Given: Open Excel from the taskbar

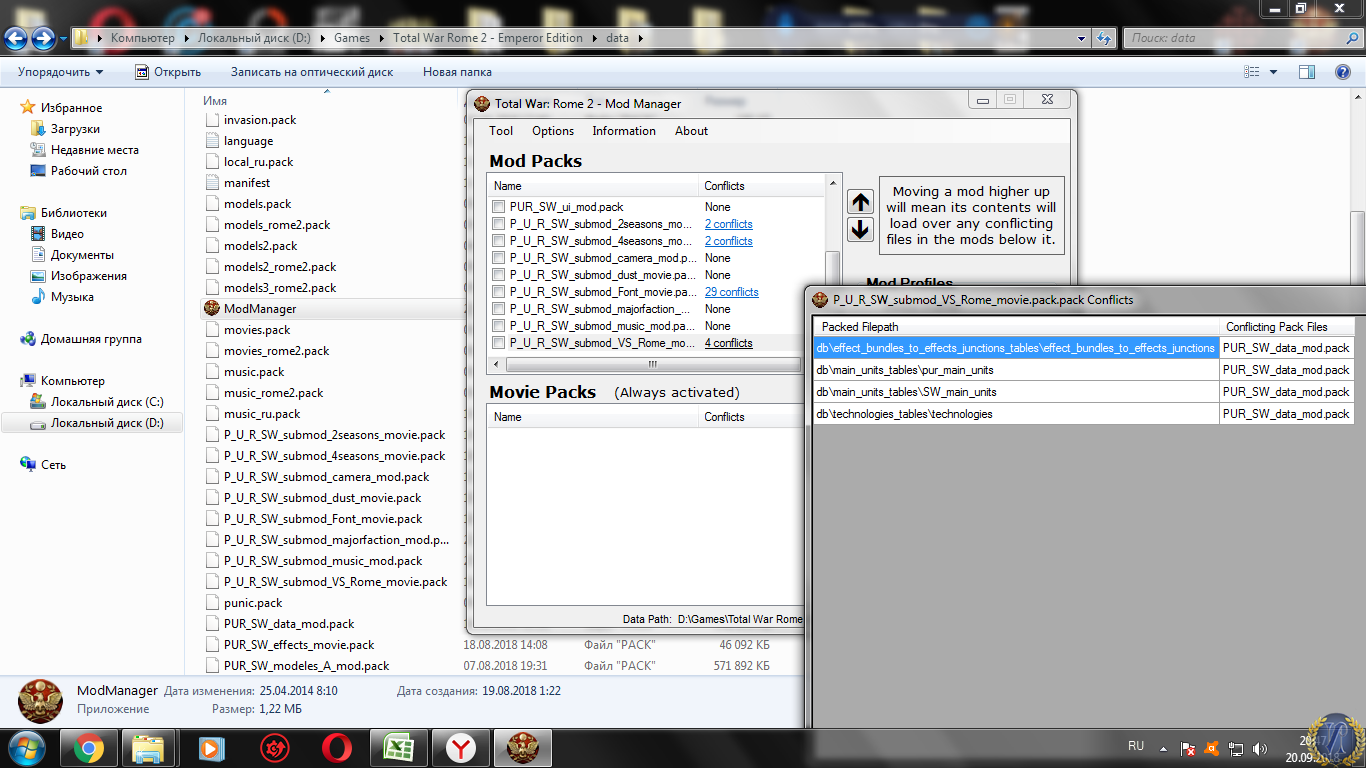Looking at the screenshot, I should (x=398, y=747).
